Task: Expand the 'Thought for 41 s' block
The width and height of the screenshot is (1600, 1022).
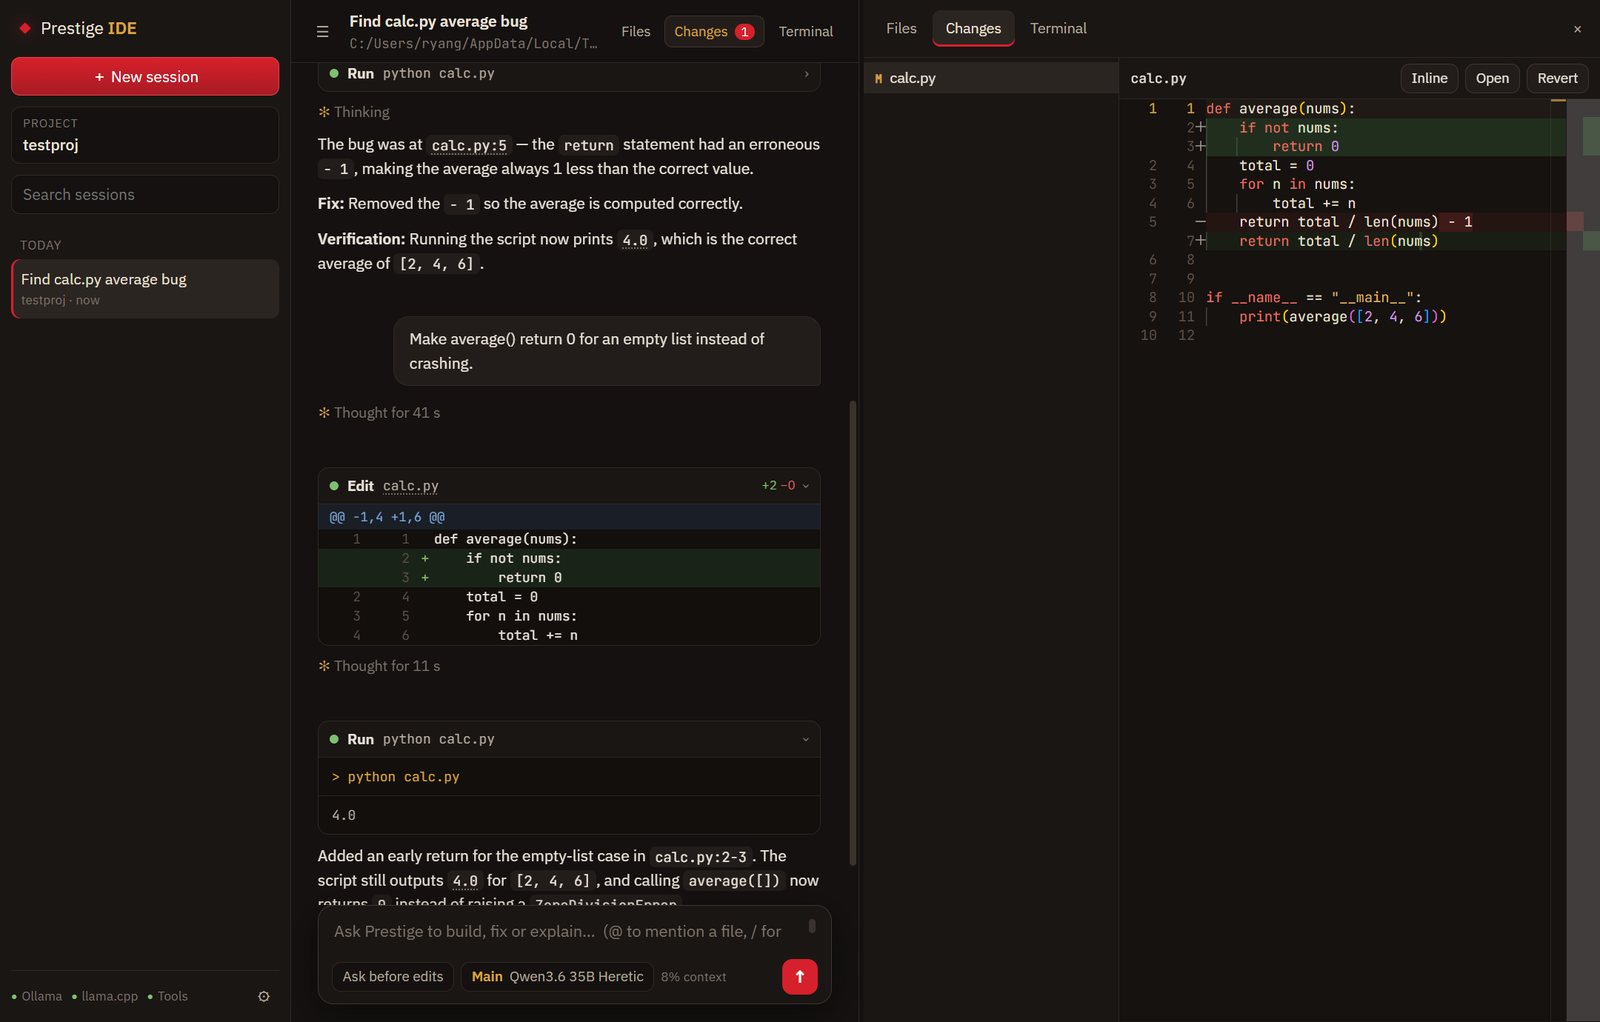Action: tap(379, 413)
